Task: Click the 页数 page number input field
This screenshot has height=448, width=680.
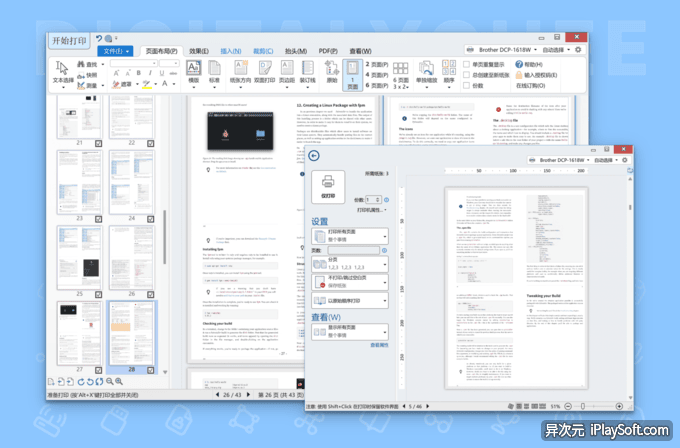Action: 354,251
